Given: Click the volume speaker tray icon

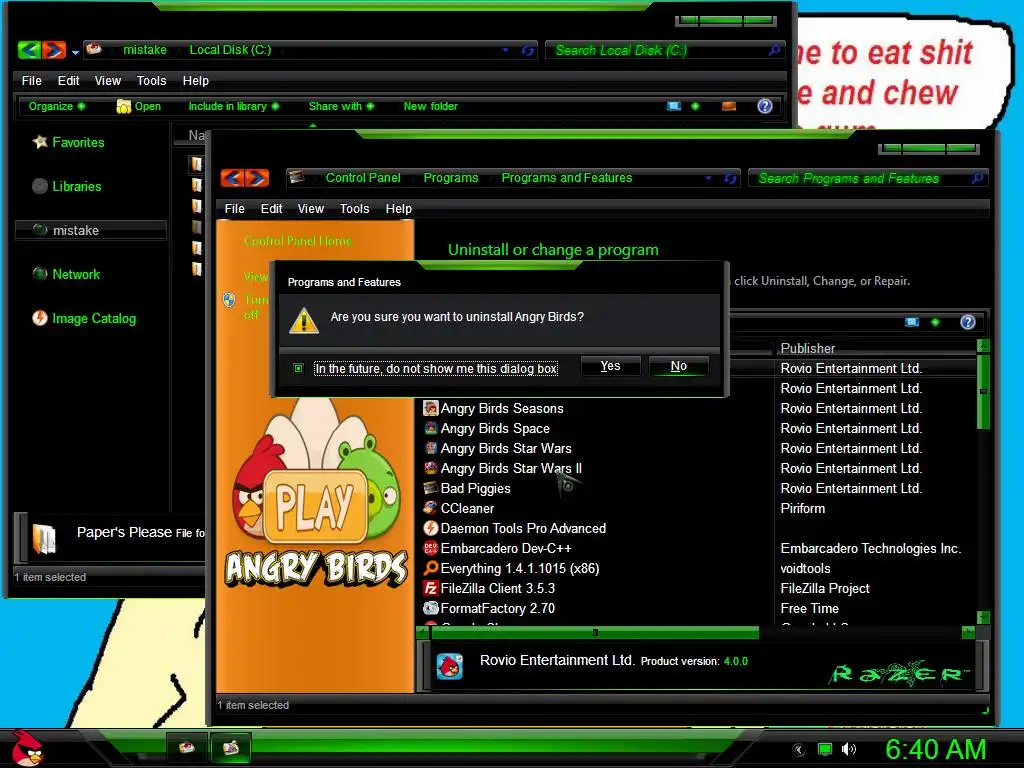Looking at the screenshot, I should pyautogui.click(x=848, y=749).
